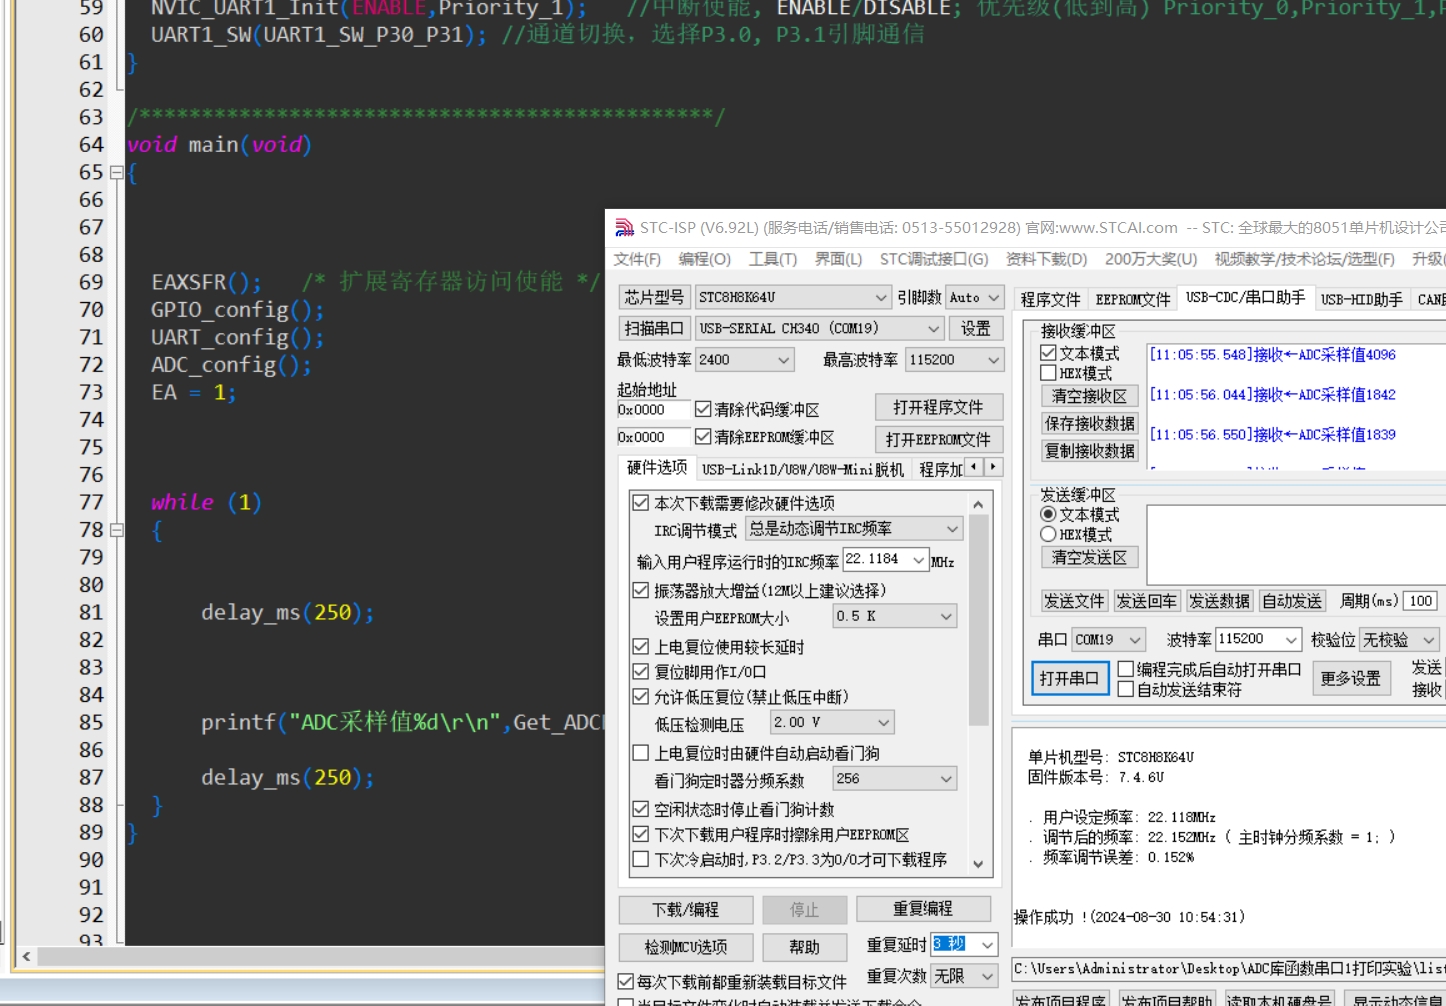Collapse the fold marker at line 78

(x=116, y=530)
